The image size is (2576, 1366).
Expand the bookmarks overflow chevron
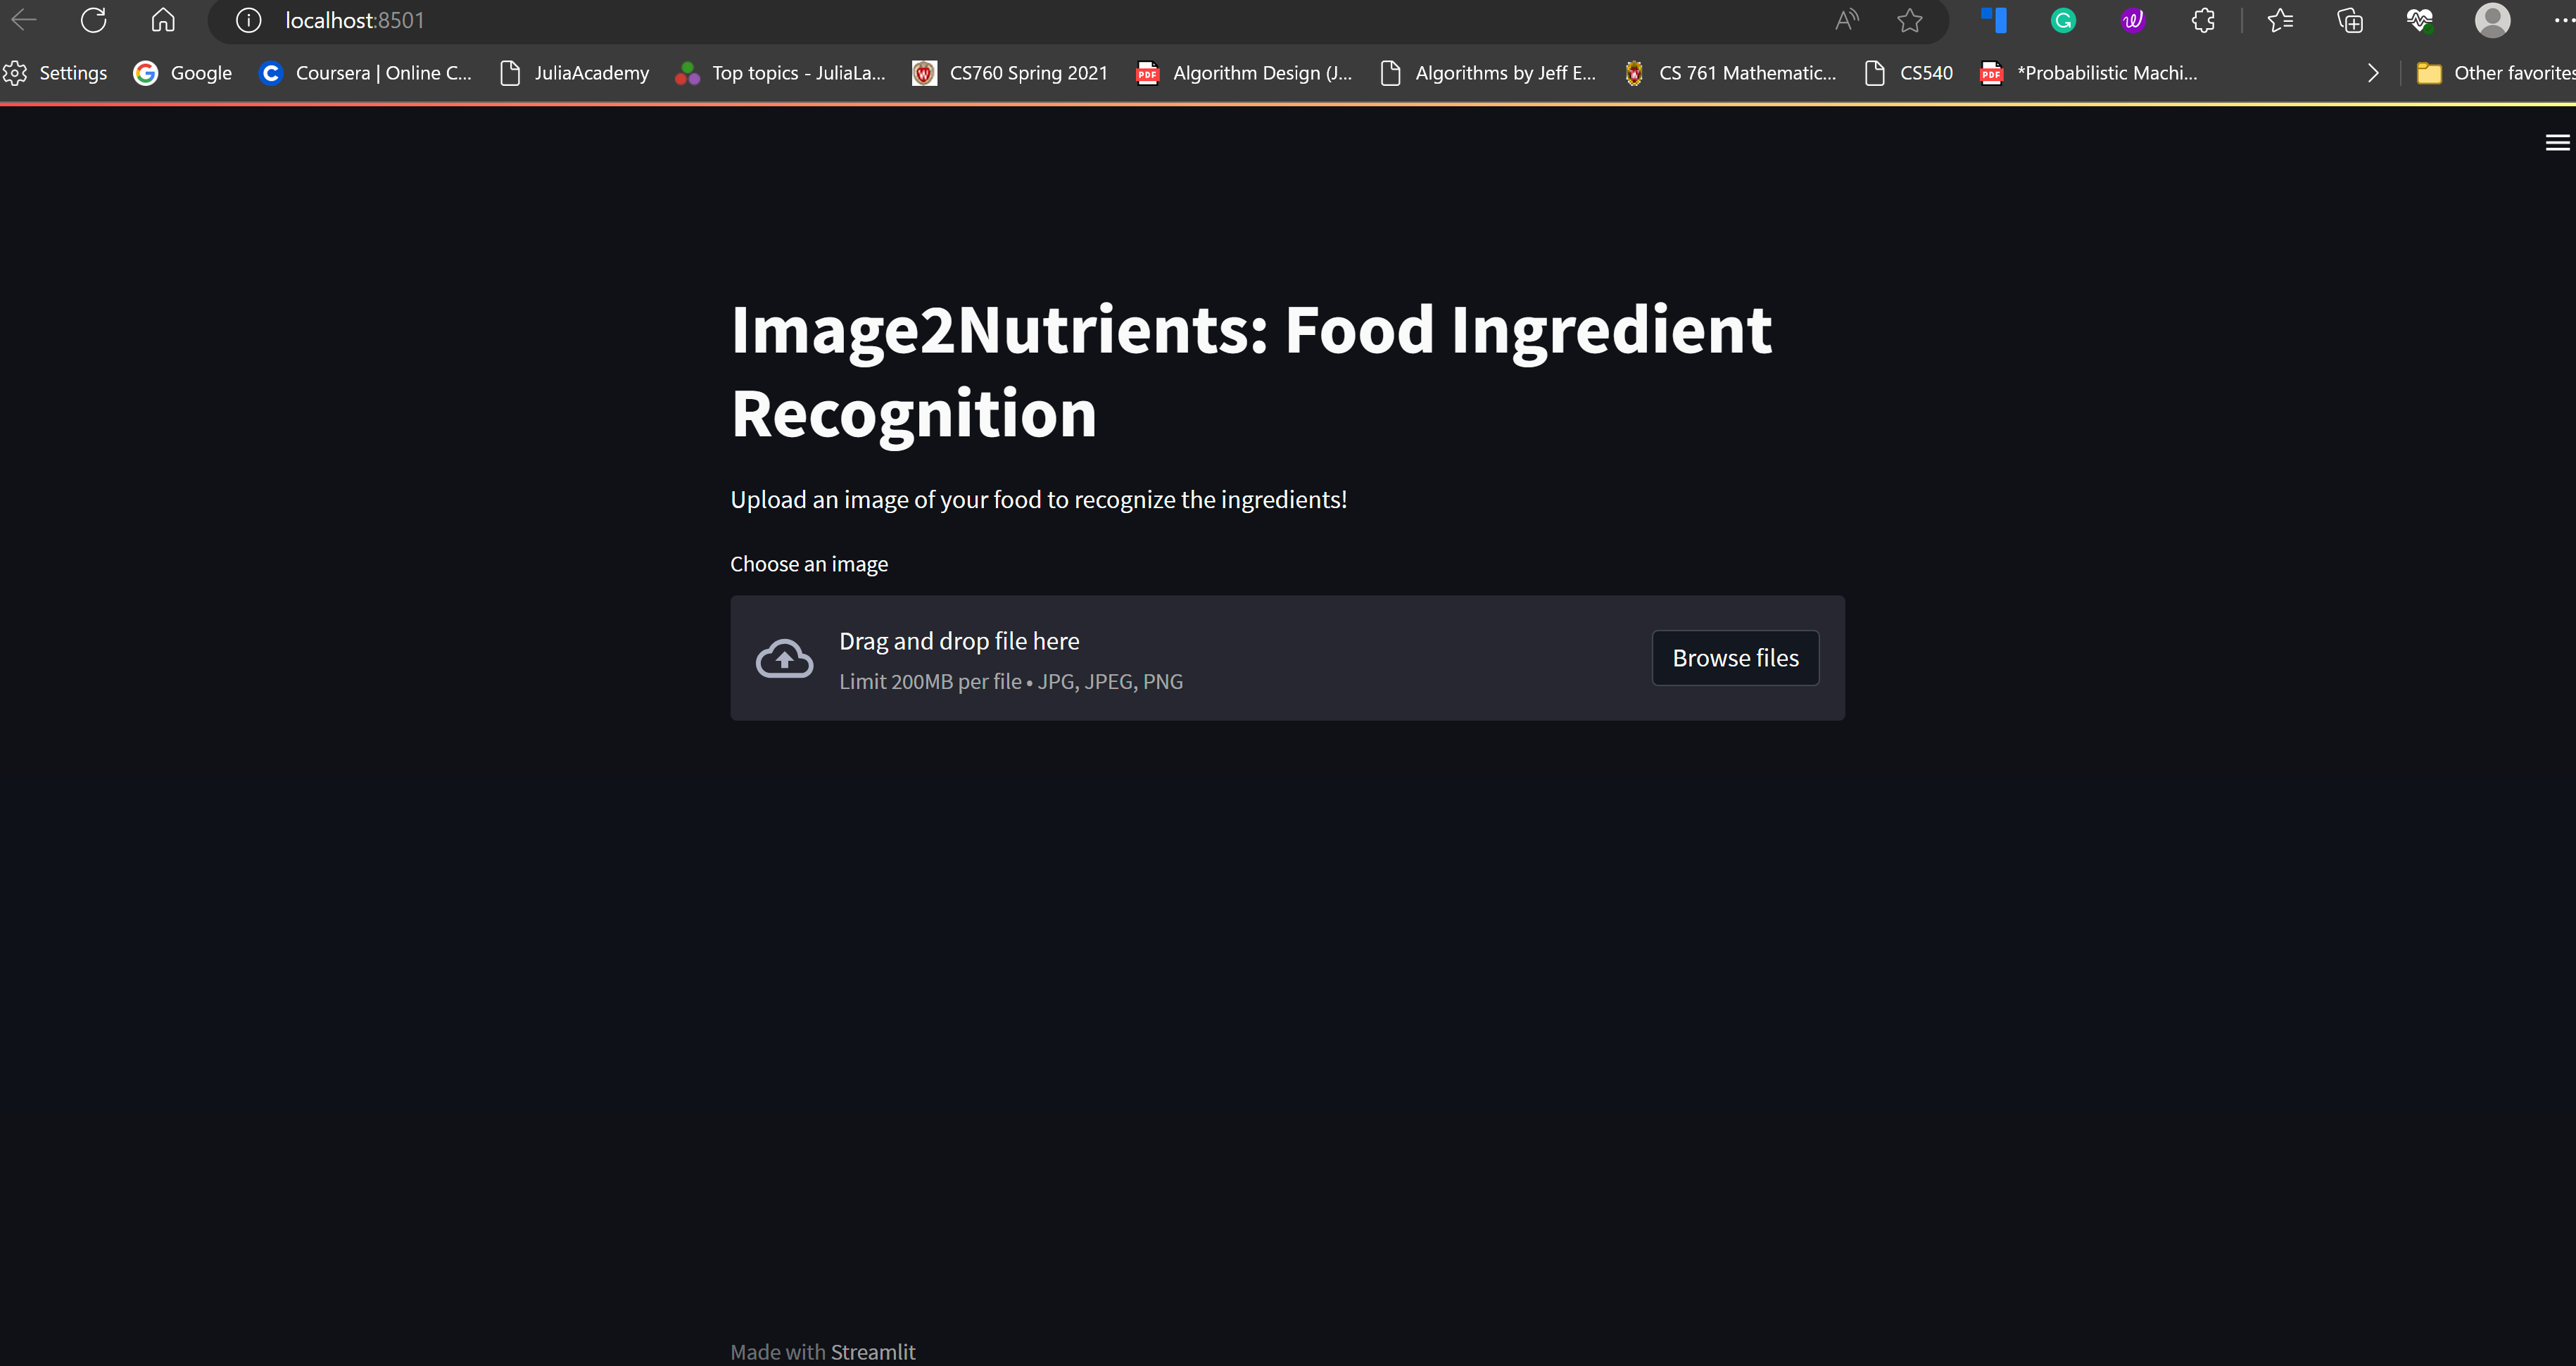click(x=2373, y=73)
